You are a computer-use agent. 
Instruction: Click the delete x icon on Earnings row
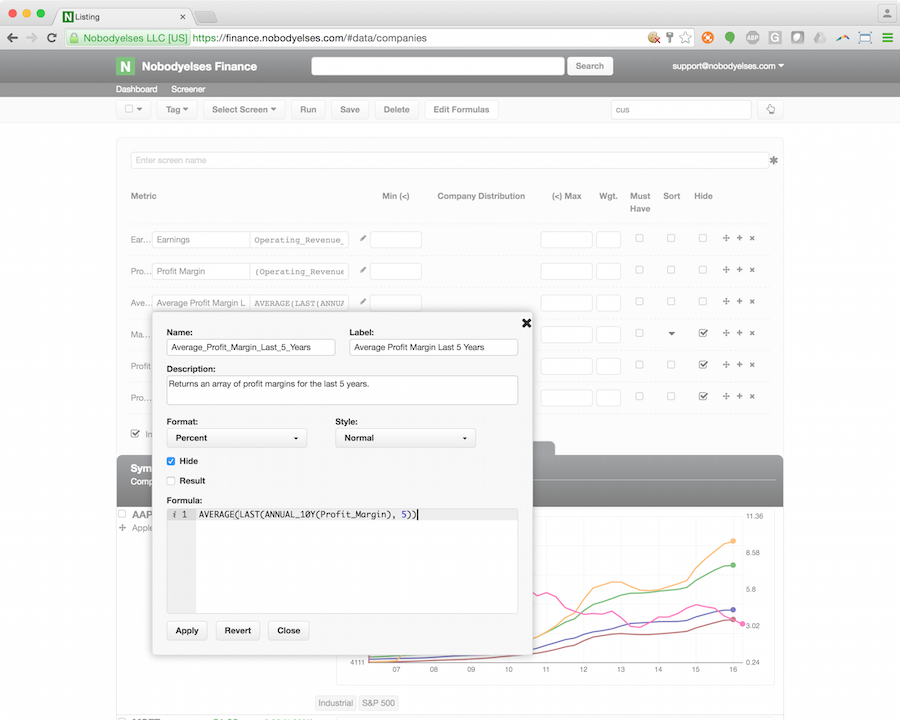click(752, 239)
